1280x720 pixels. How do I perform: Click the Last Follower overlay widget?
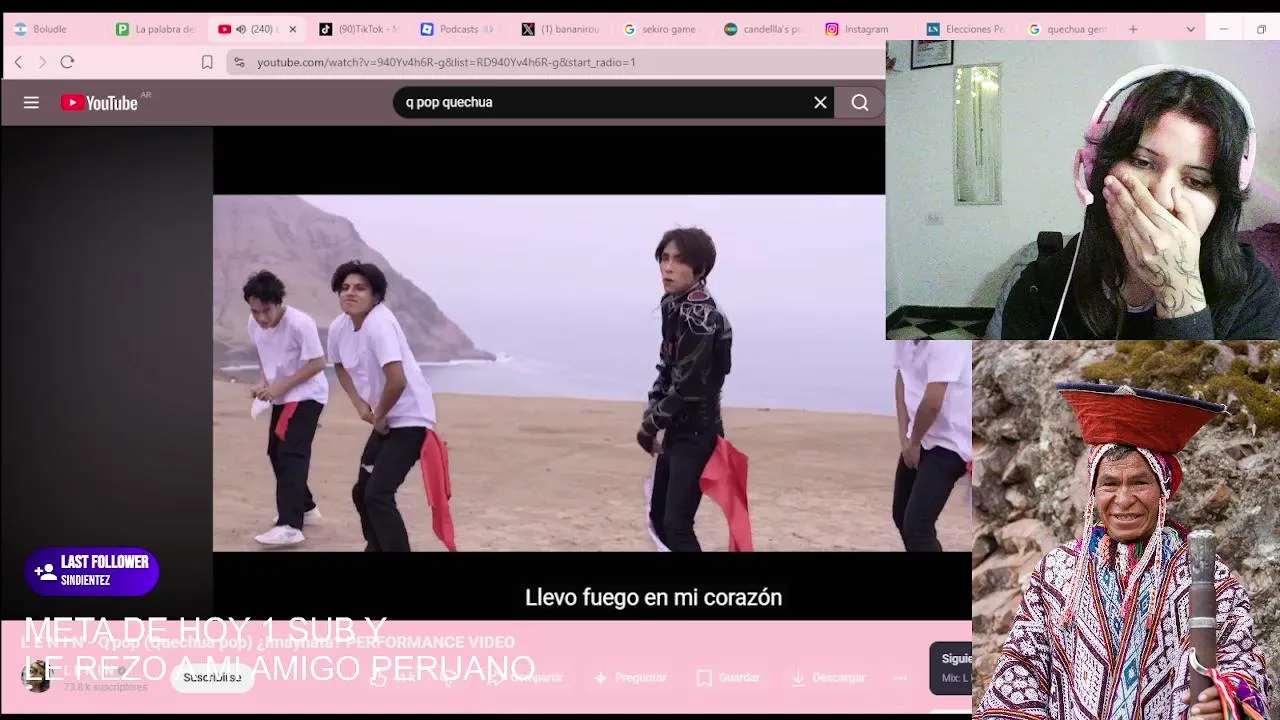click(x=92, y=571)
